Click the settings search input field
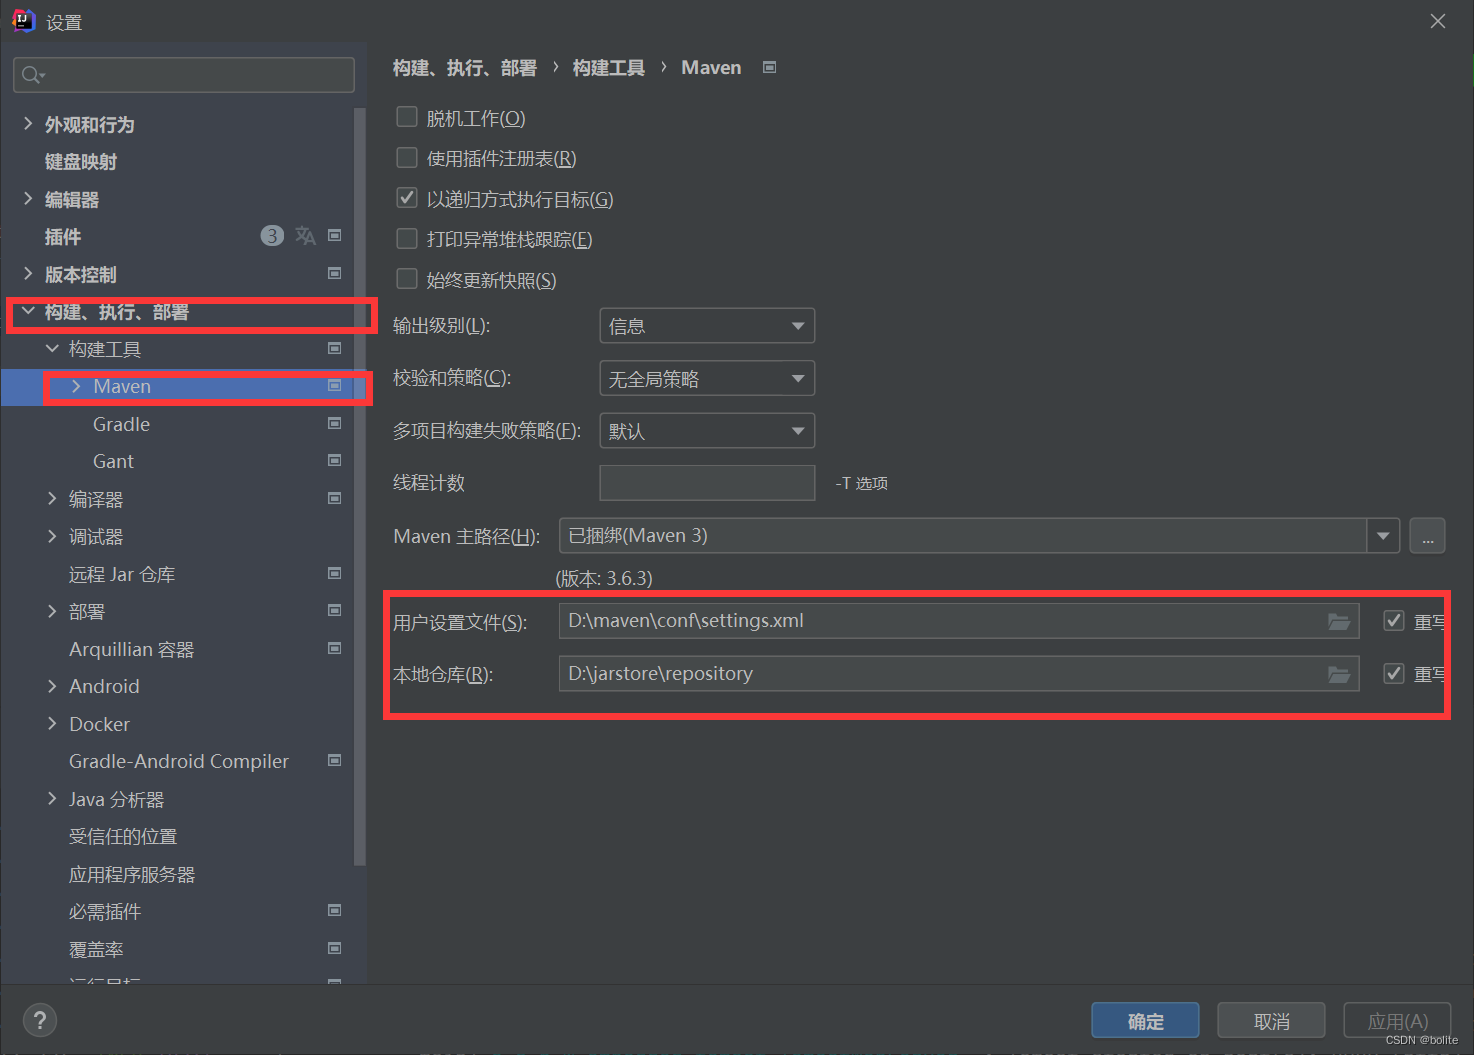 (184, 75)
